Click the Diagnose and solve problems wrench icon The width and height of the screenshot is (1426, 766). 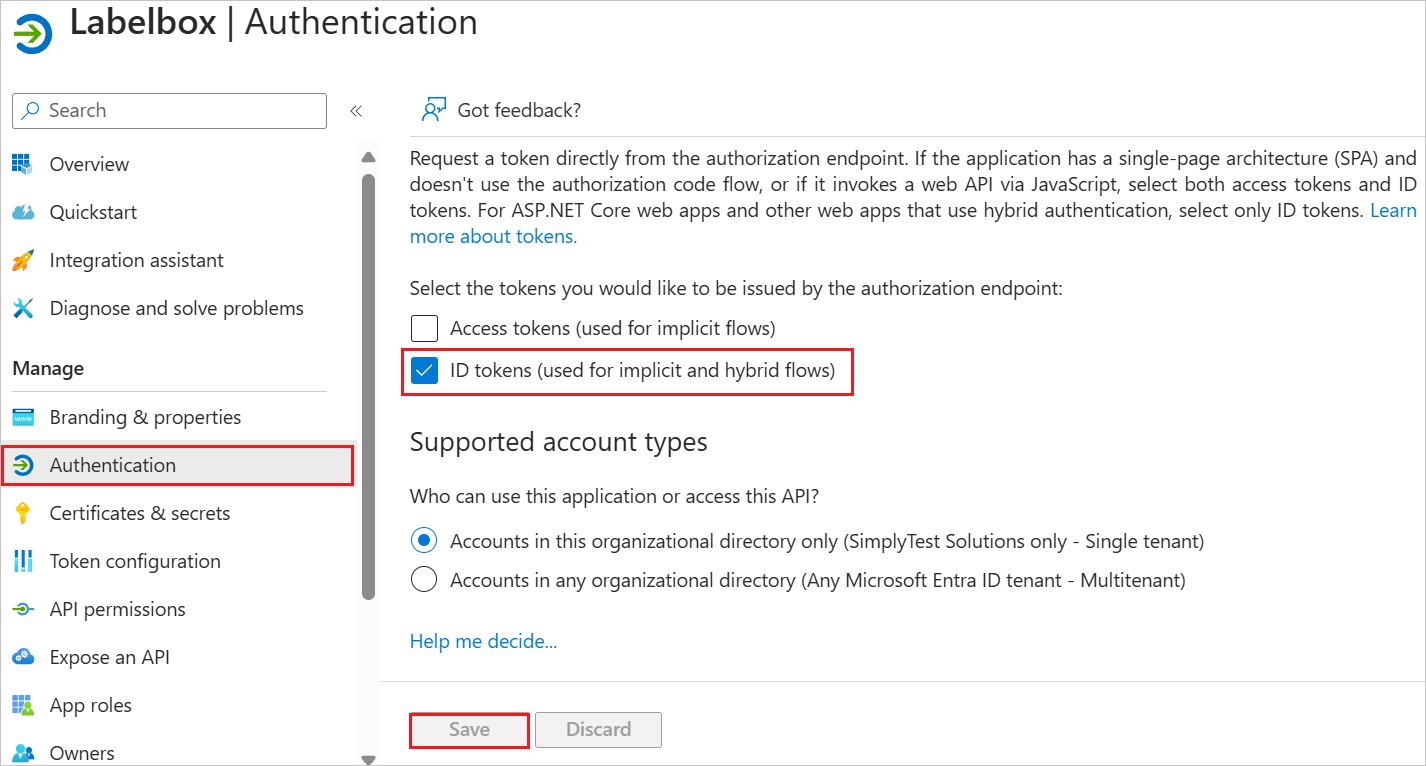coord(23,308)
